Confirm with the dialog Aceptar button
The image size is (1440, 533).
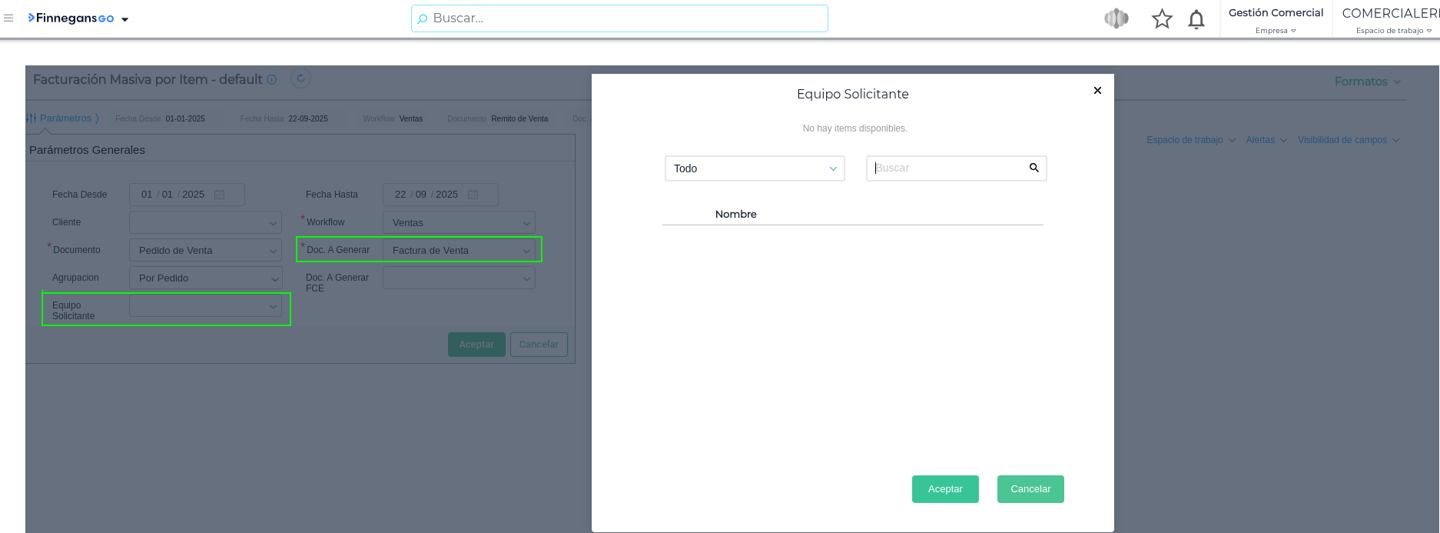click(x=945, y=489)
